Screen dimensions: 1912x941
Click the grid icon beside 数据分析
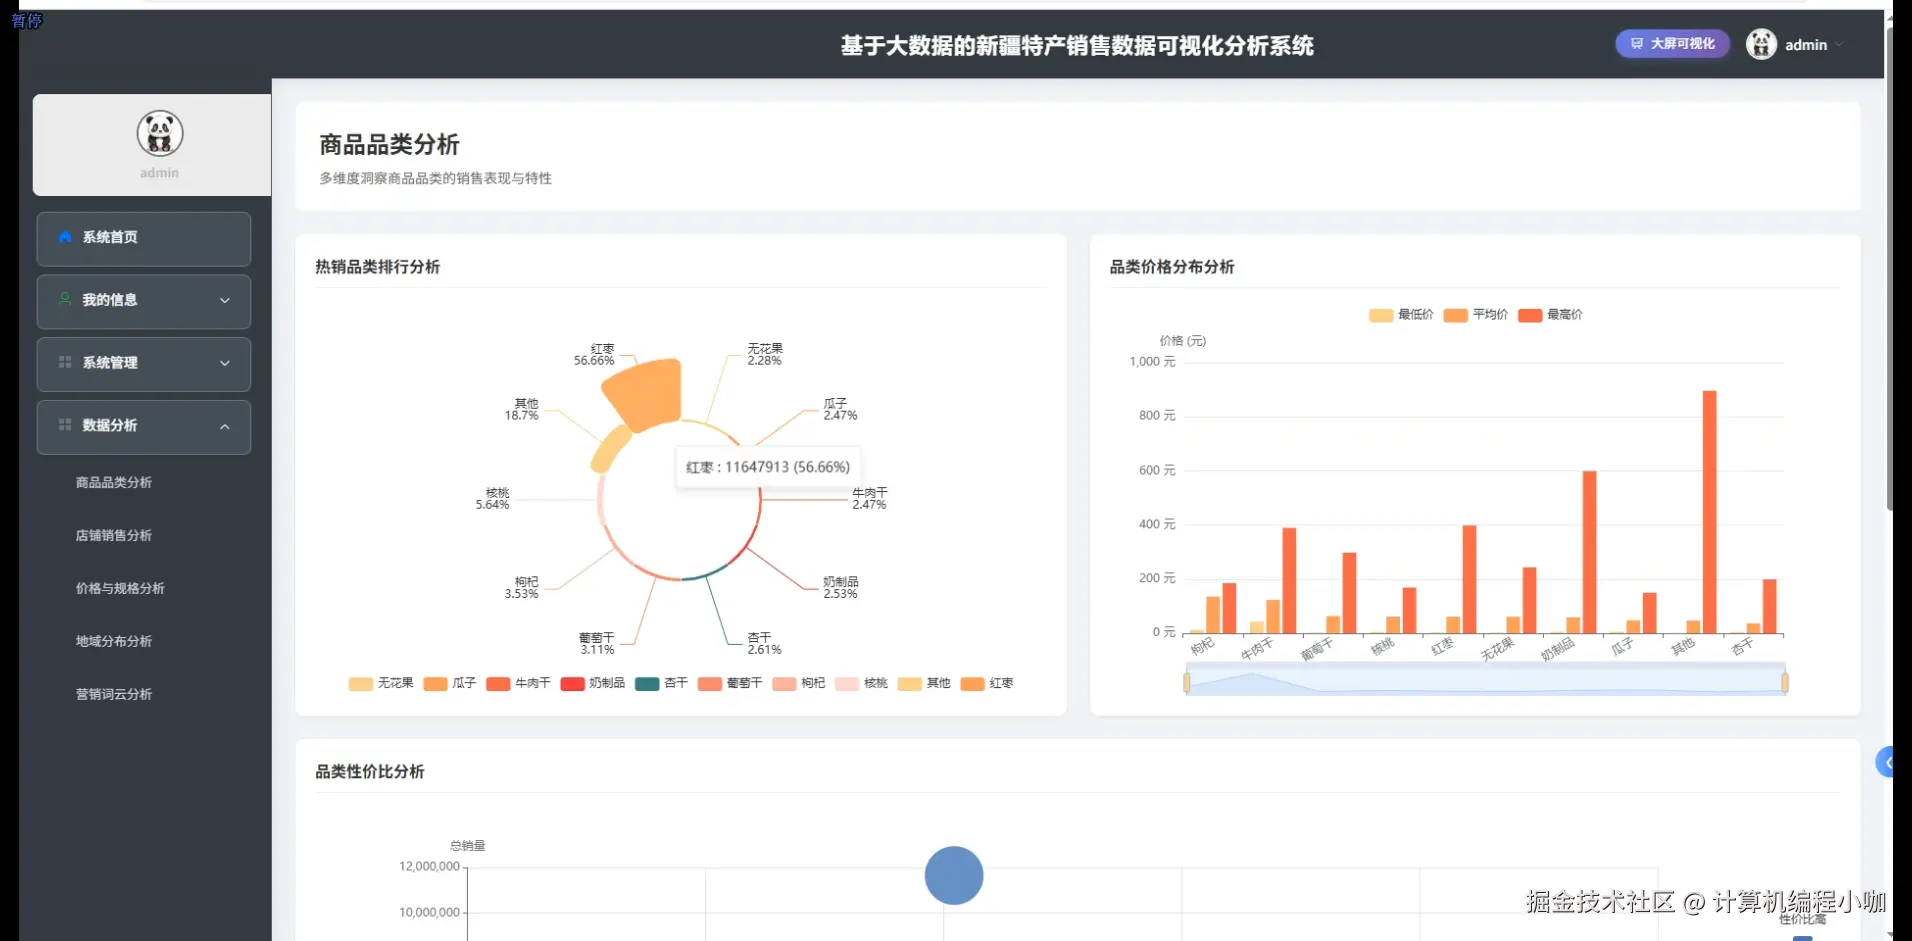point(65,425)
